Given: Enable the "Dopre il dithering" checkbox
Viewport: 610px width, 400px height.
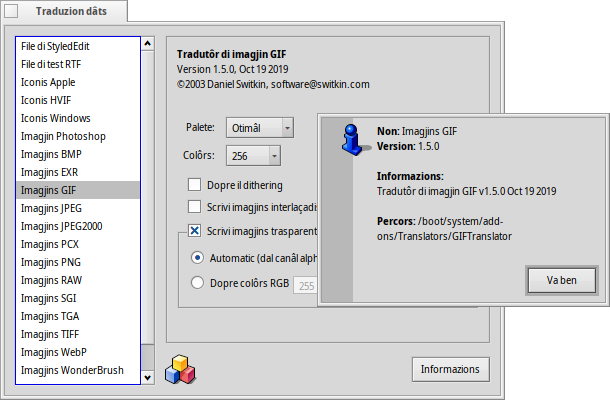Looking at the screenshot, I should coord(195,185).
